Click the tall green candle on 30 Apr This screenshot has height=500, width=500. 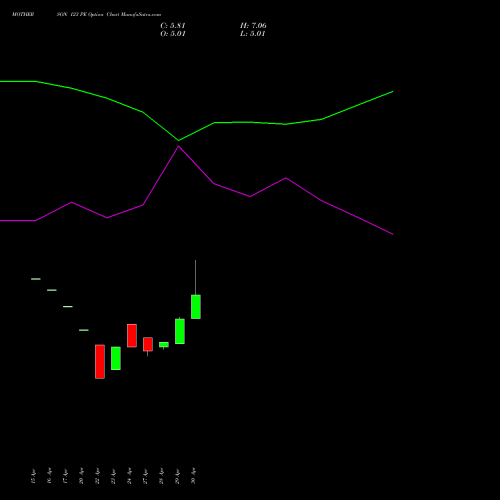196,307
